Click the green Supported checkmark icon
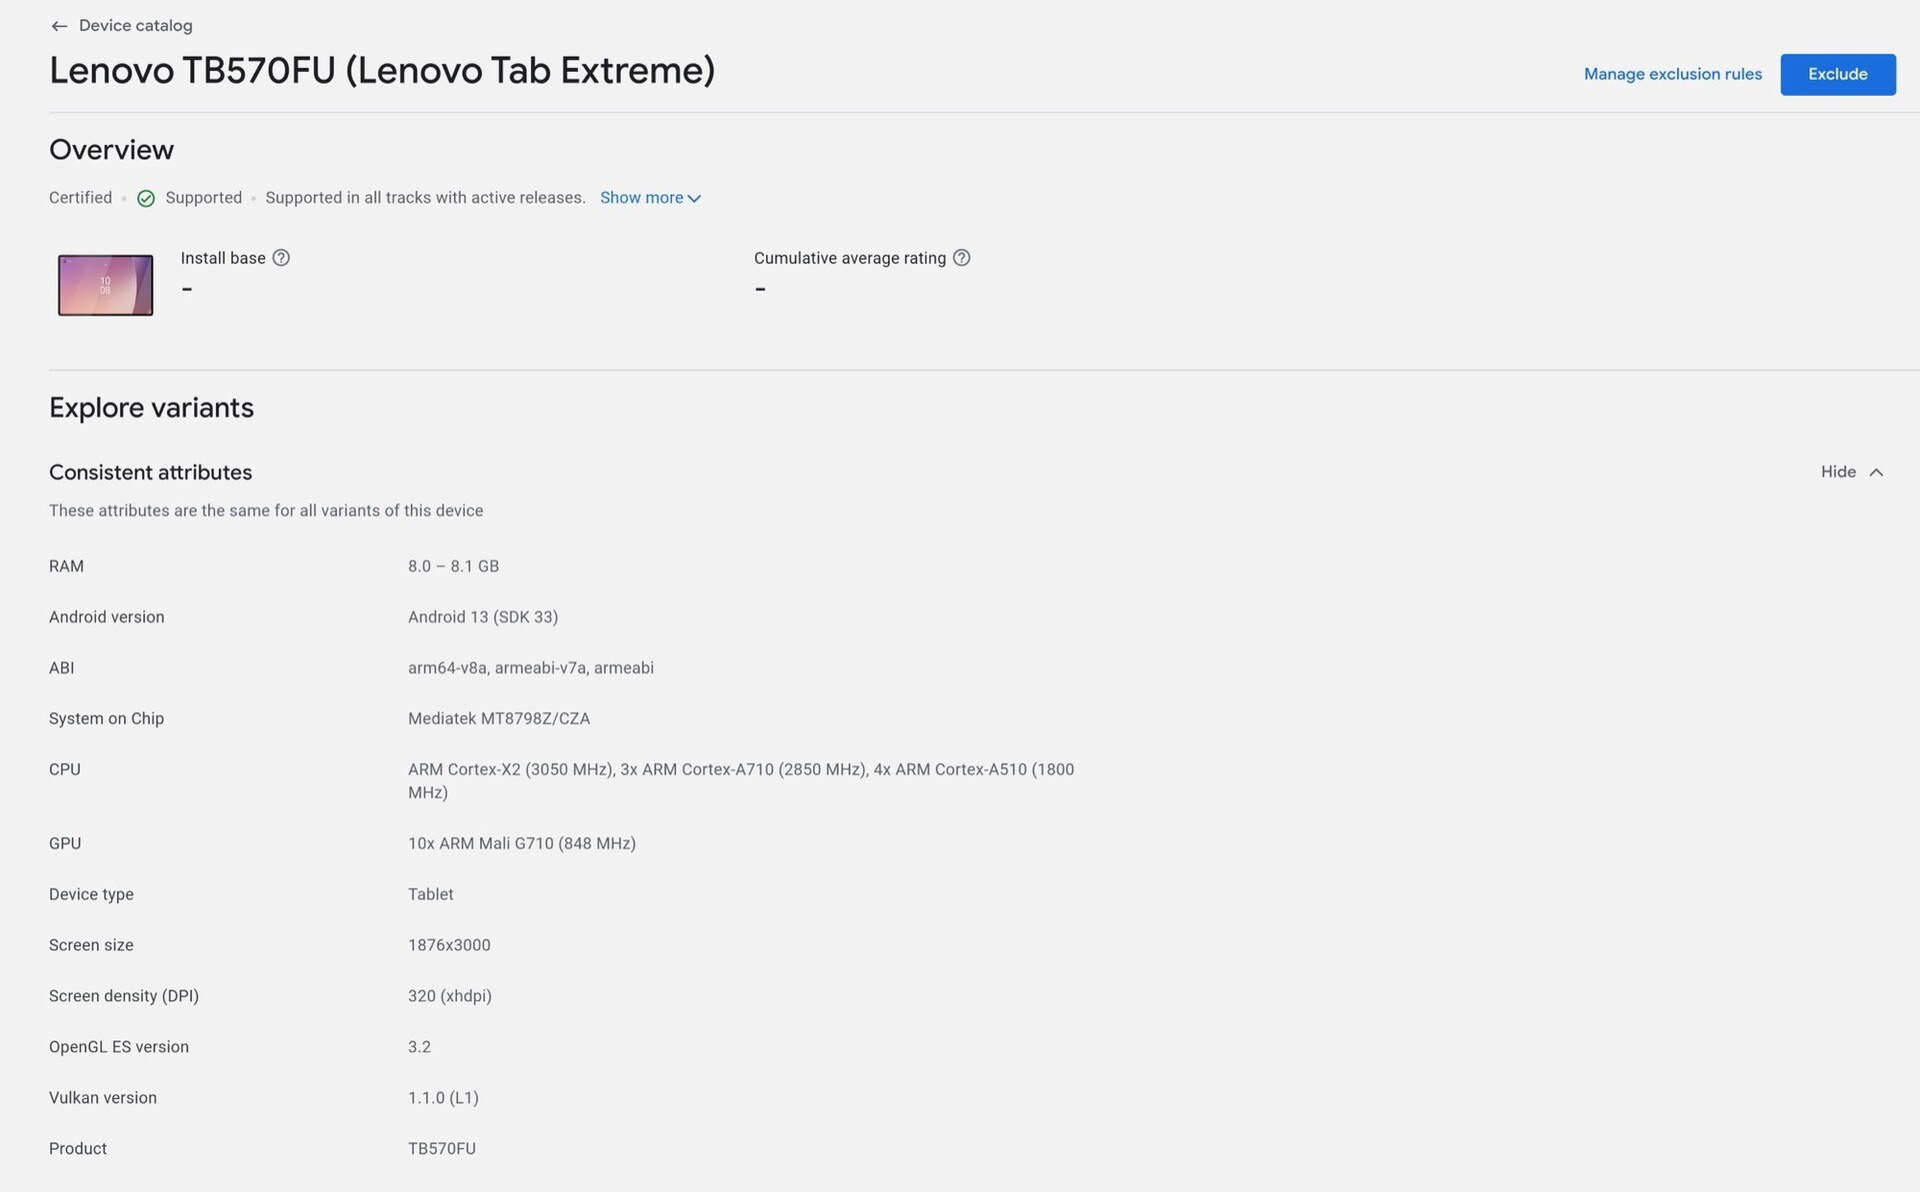Screen dimensions: 1920x1192 146,199
